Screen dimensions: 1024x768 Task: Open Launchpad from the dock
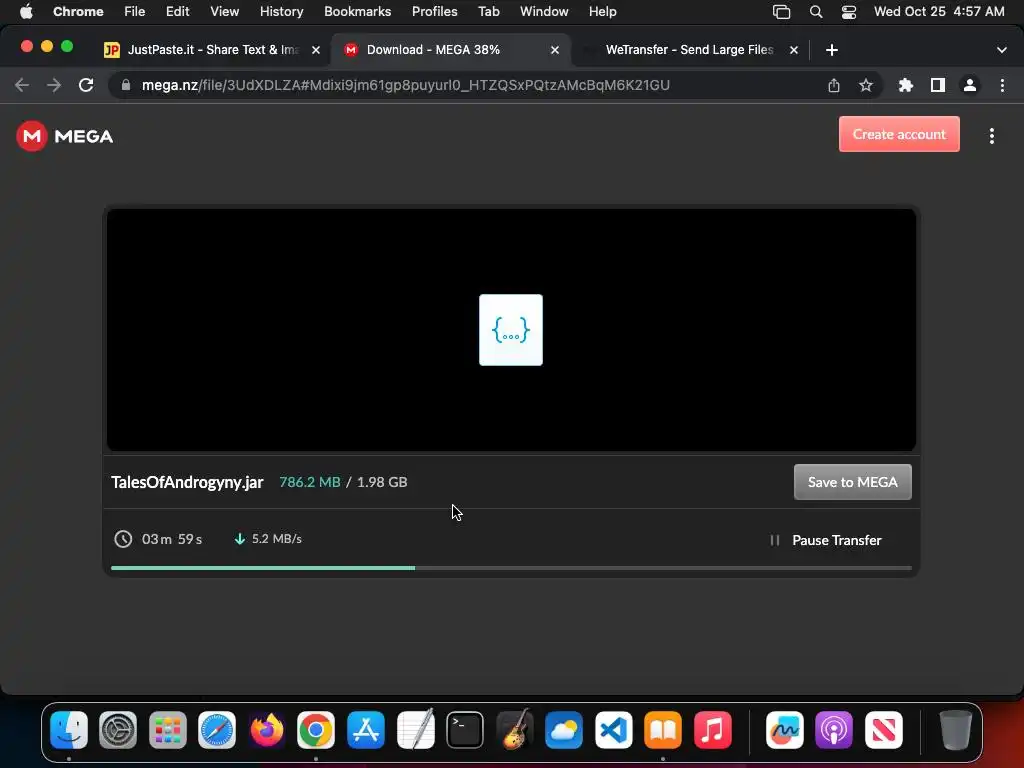click(x=168, y=729)
